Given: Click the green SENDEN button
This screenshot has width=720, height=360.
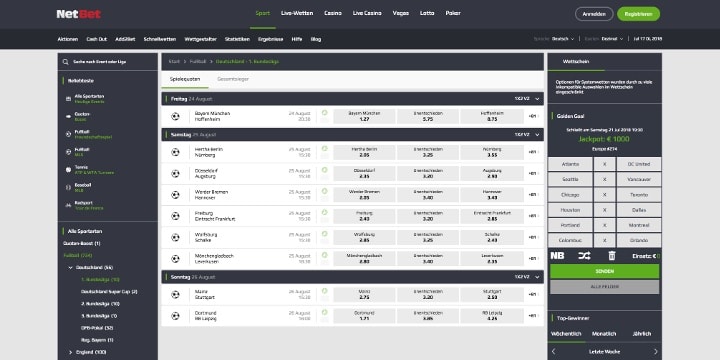Looking at the screenshot, I should click(x=604, y=271).
